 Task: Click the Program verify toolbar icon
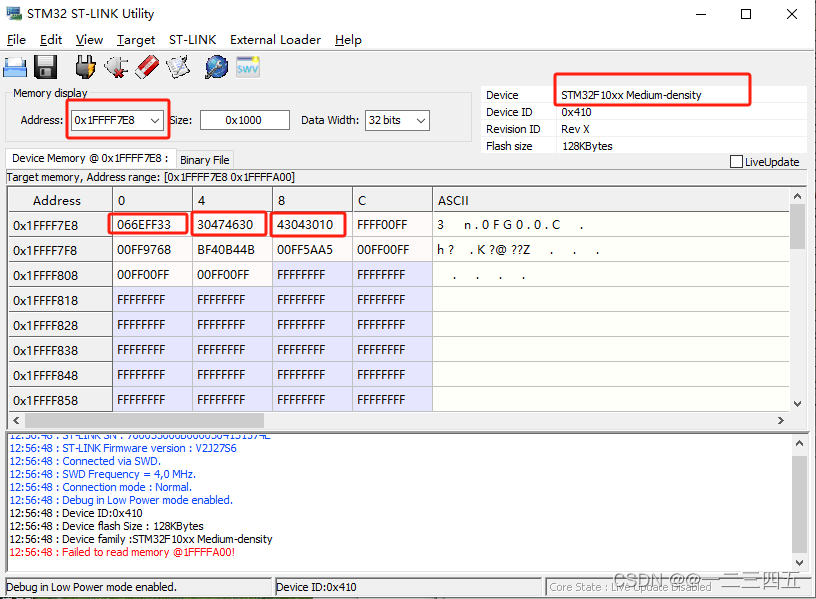178,67
